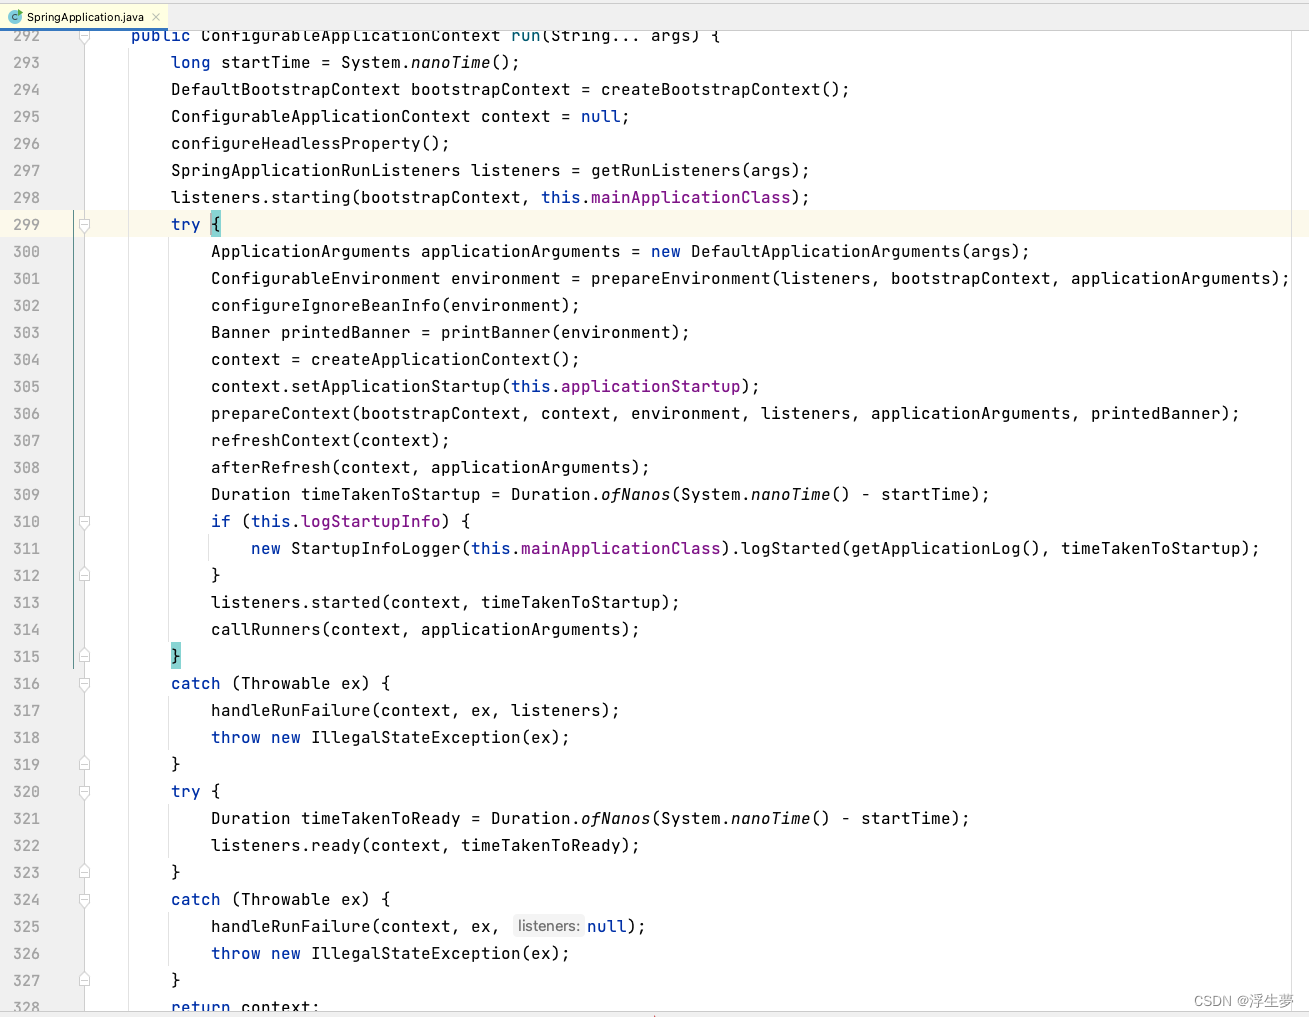Collapse the try block starting at line 299
This screenshot has height=1017, width=1309.
[84, 223]
